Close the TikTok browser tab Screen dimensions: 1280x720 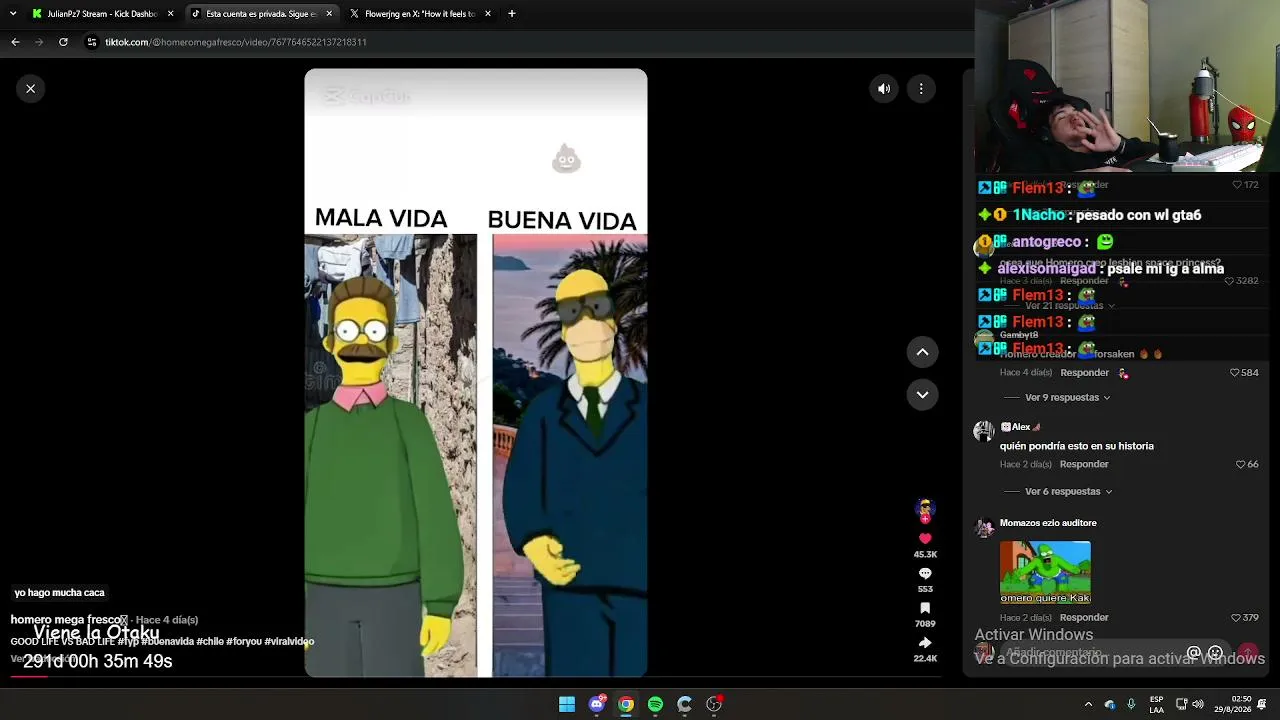(x=328, y=14)
